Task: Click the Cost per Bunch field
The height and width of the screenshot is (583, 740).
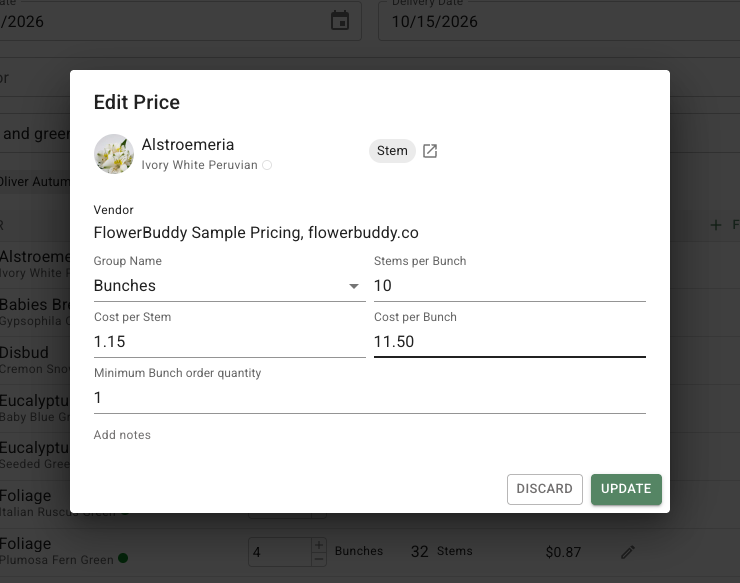Action: [510, 342]
